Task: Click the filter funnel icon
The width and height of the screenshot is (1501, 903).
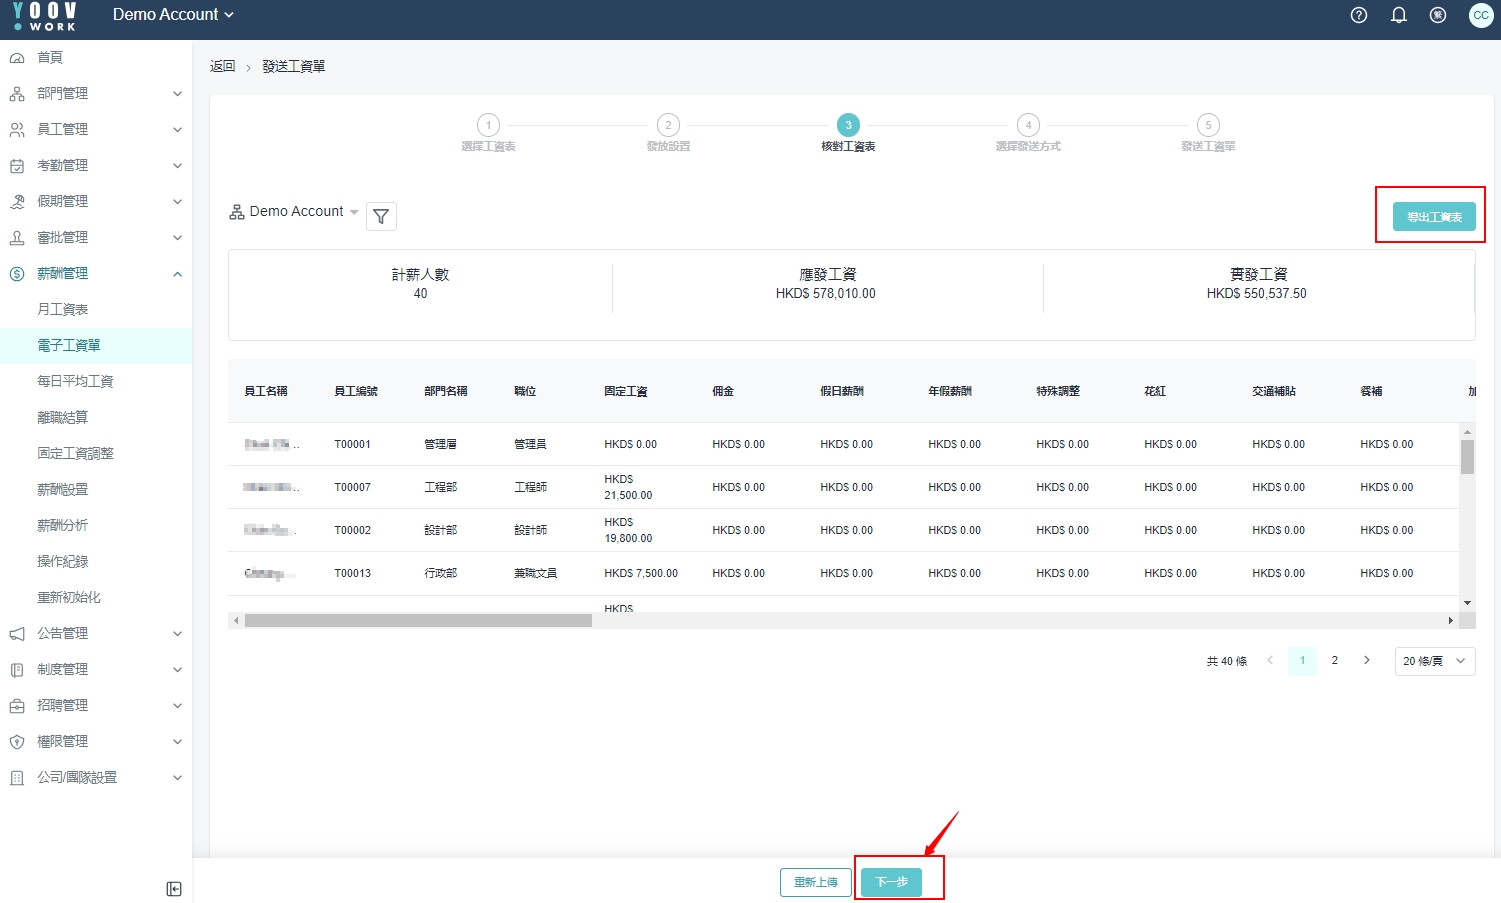Action: [x=381, y=216]
